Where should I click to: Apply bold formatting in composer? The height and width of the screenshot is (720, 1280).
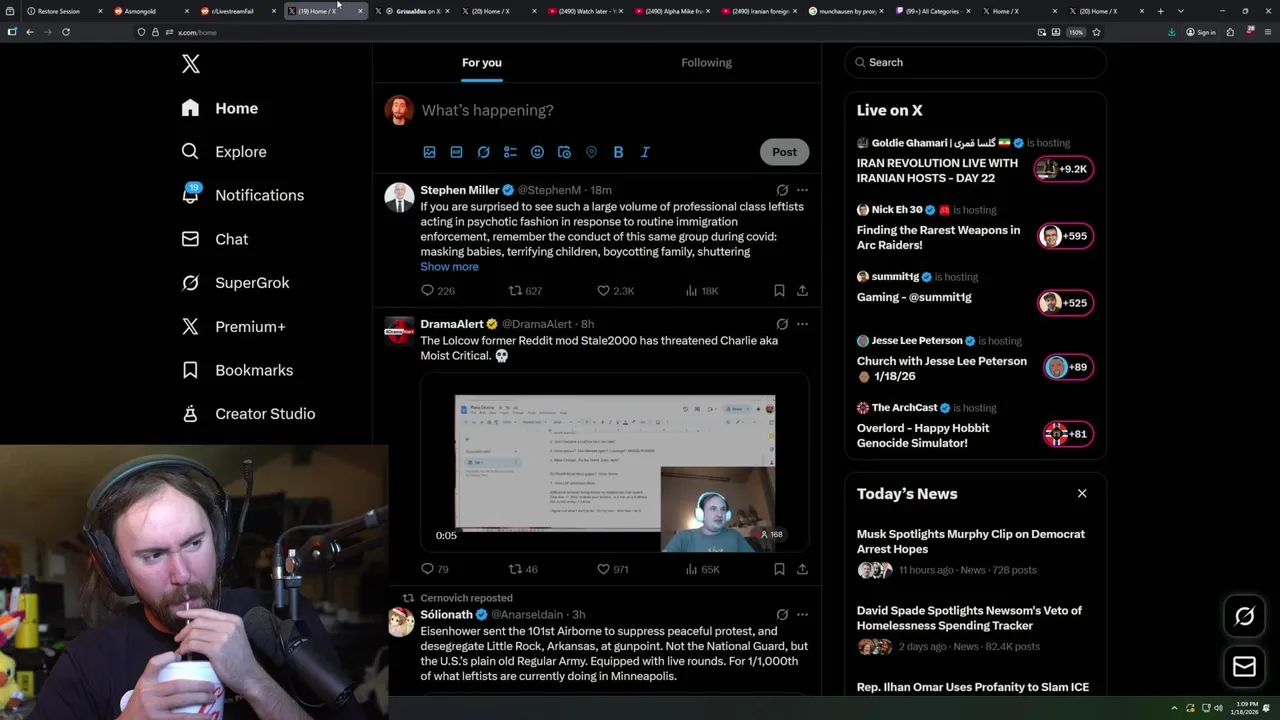618,152
